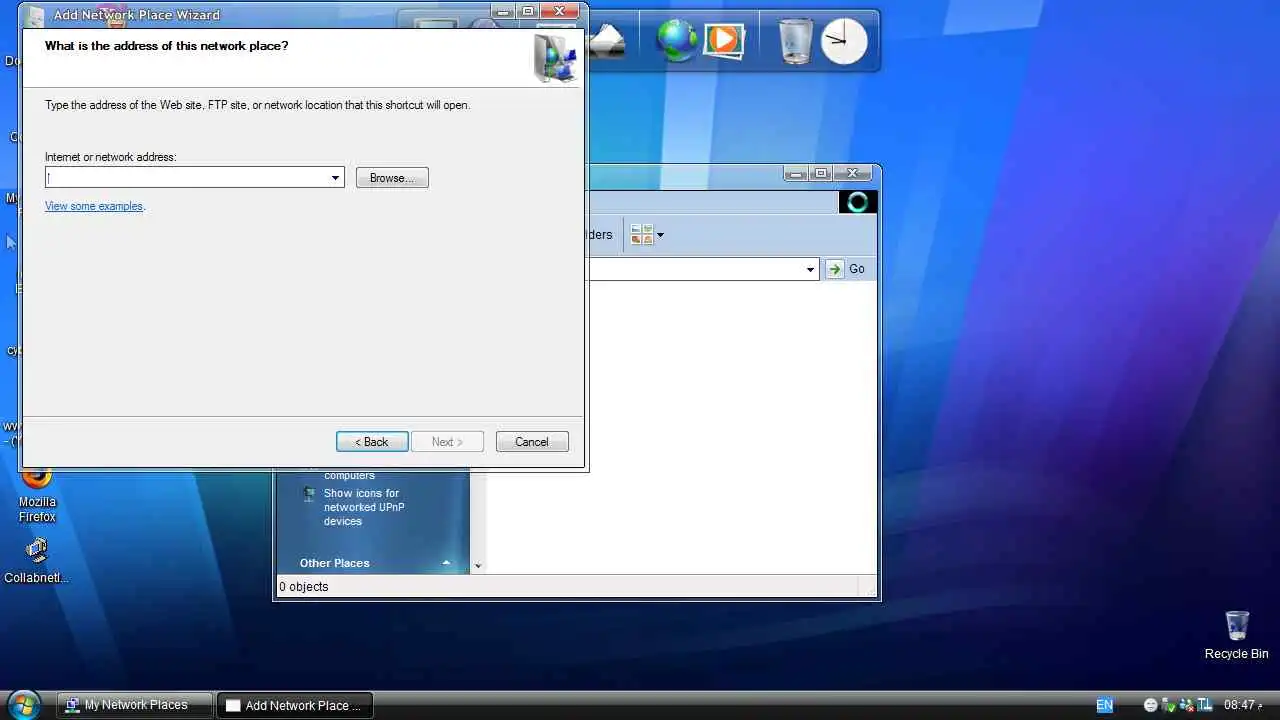1280x720 pixels.
Task: Click the globe icon in the top dock
Action: [x=676, y=40]
